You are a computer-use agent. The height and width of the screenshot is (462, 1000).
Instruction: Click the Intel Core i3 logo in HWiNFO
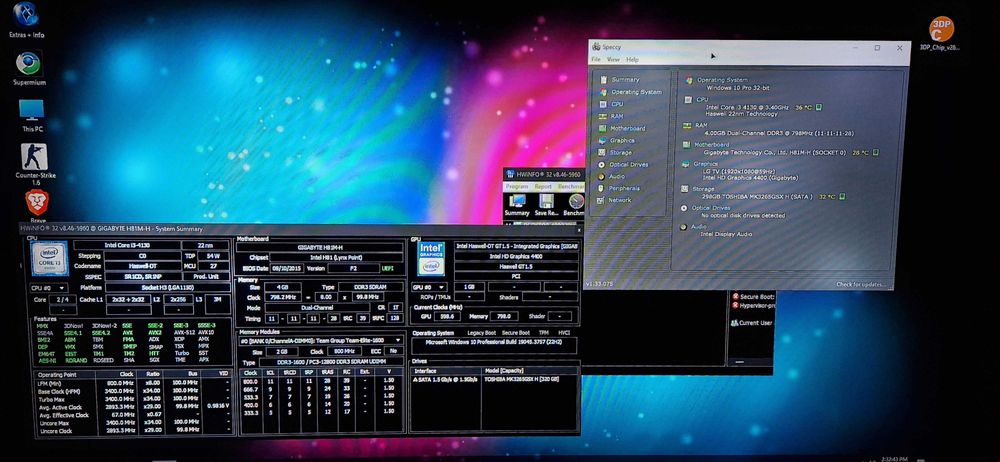click(49, 258)
